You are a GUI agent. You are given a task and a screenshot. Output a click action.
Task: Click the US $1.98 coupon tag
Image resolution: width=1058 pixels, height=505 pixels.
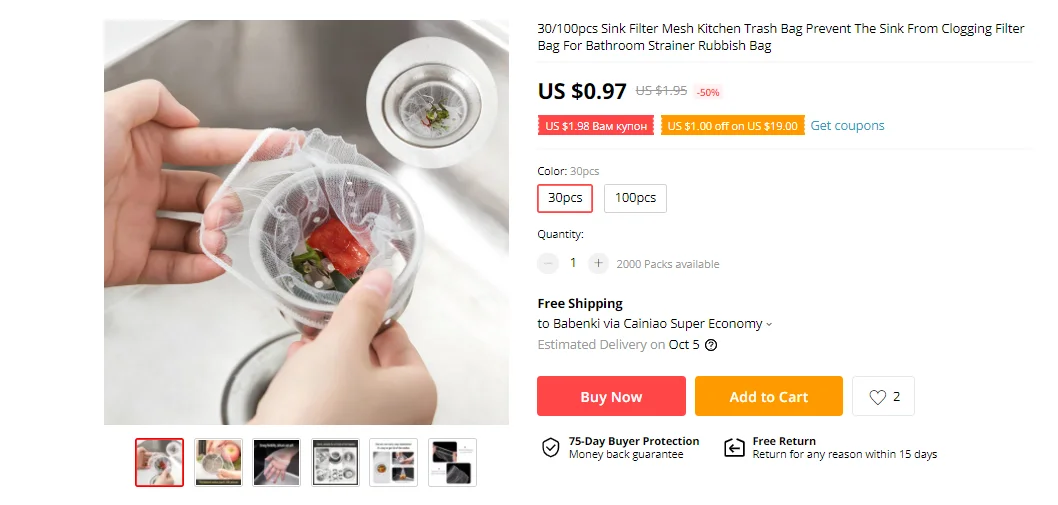click(595, 126)
